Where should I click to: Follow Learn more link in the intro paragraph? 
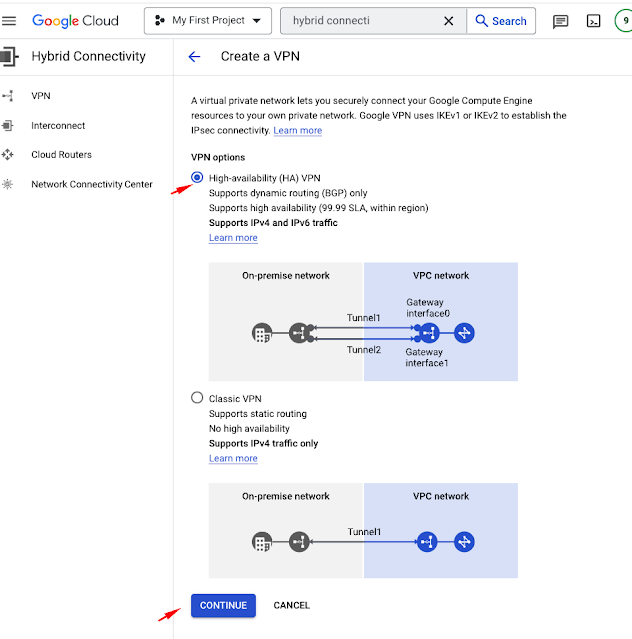pyautogui.click(x=298, y=130)
